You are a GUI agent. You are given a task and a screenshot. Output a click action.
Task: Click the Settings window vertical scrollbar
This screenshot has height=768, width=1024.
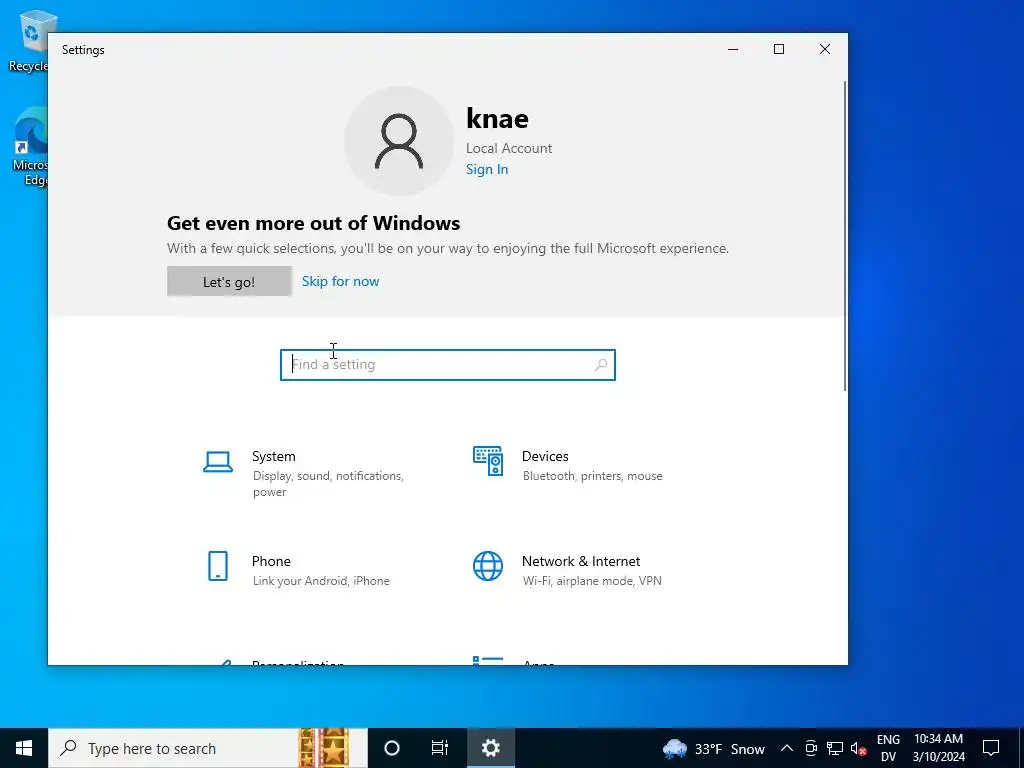(x=845, y=235)
